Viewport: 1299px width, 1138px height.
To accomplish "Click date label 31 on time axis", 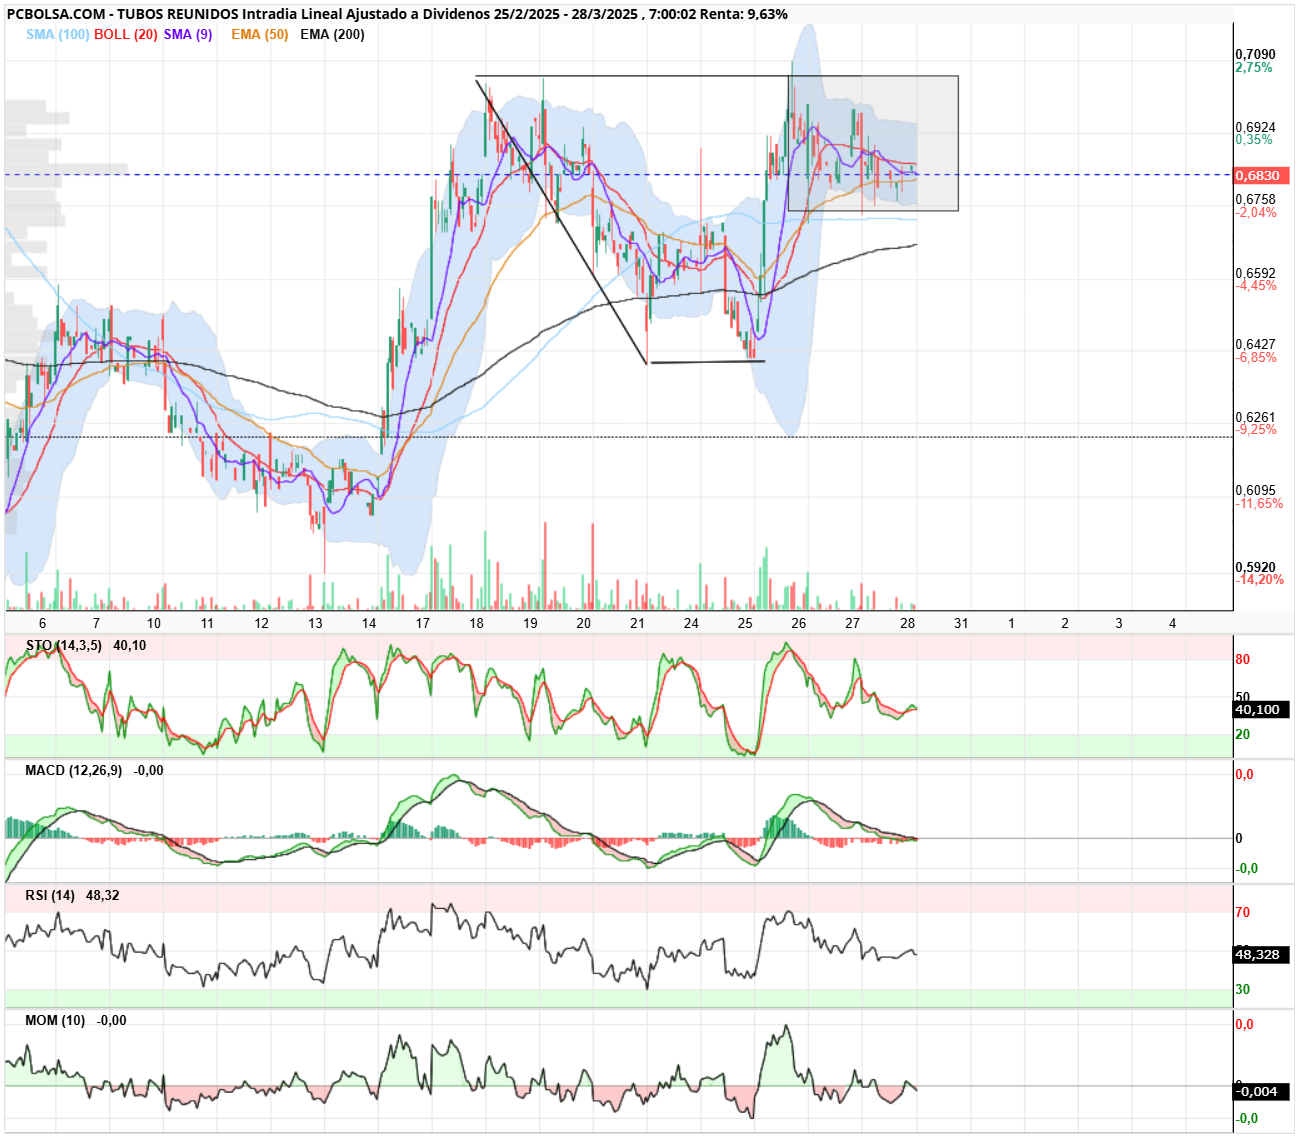I will point(961,623).
